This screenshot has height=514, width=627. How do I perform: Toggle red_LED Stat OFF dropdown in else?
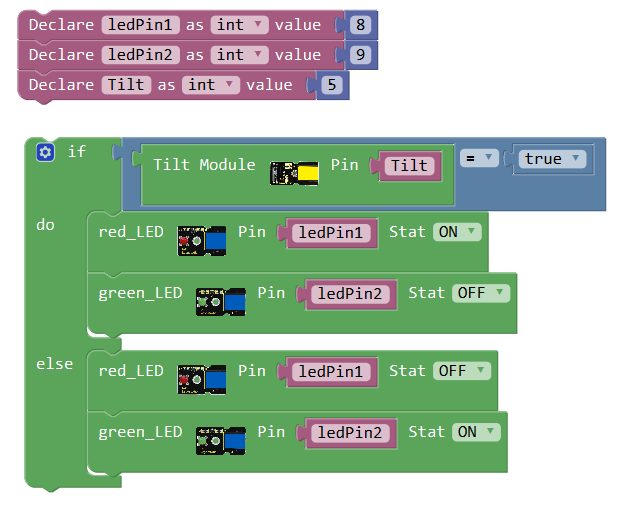462,371
